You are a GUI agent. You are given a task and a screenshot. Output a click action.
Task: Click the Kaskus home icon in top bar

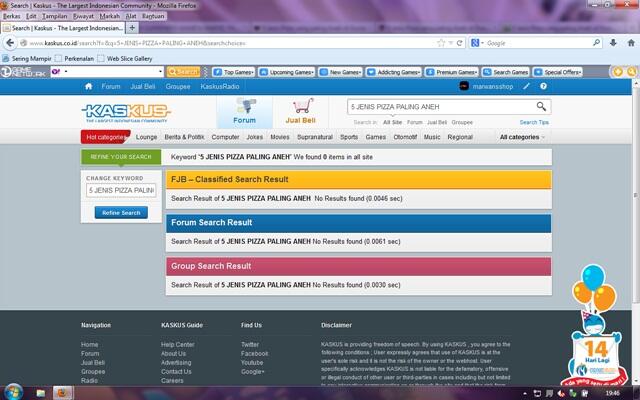point(90,87)
